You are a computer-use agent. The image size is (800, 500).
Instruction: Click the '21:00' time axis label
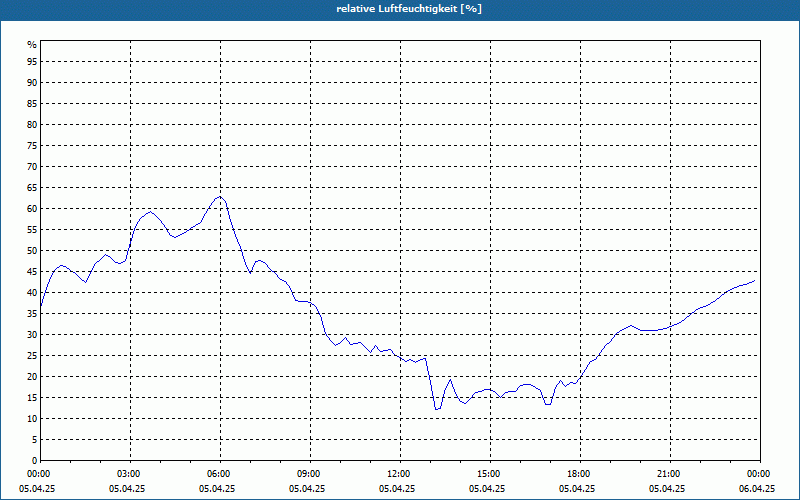(667, 474)
